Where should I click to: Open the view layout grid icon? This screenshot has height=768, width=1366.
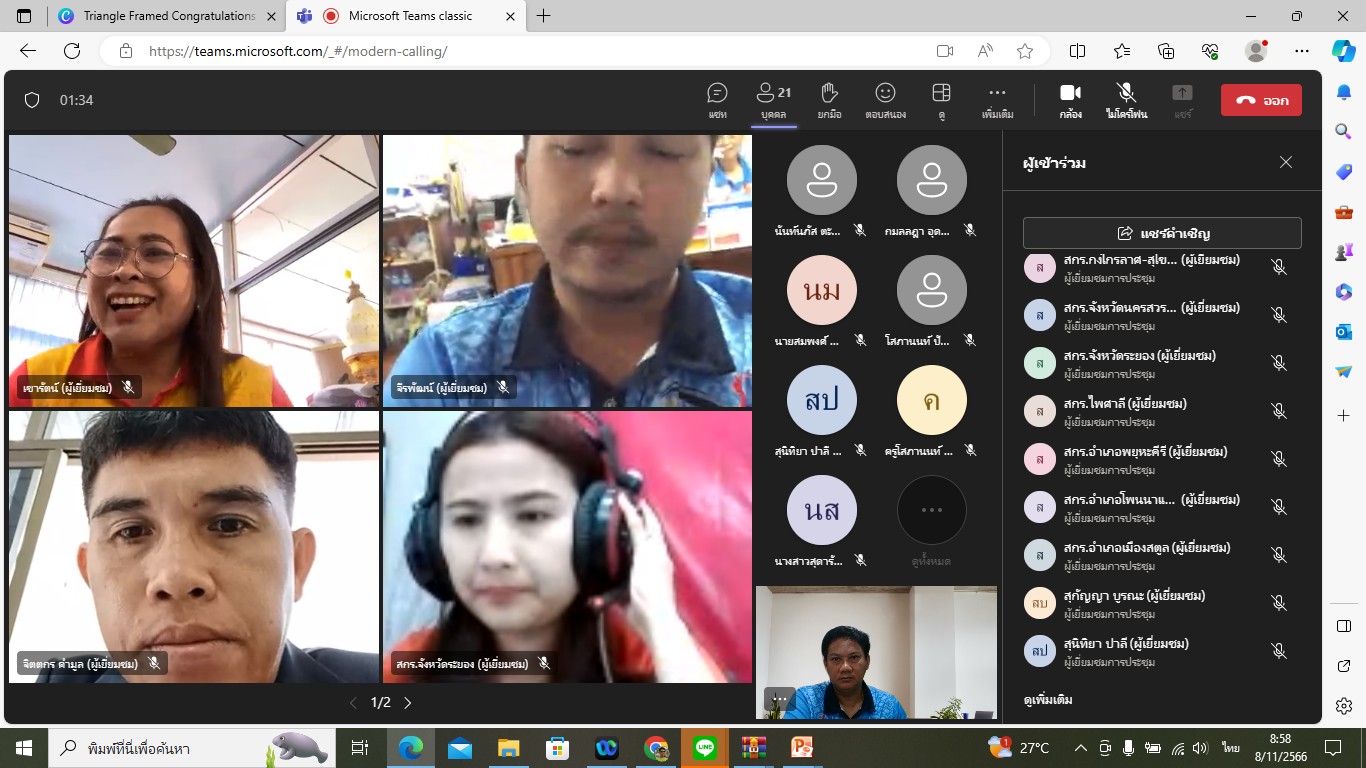point(941,100)
